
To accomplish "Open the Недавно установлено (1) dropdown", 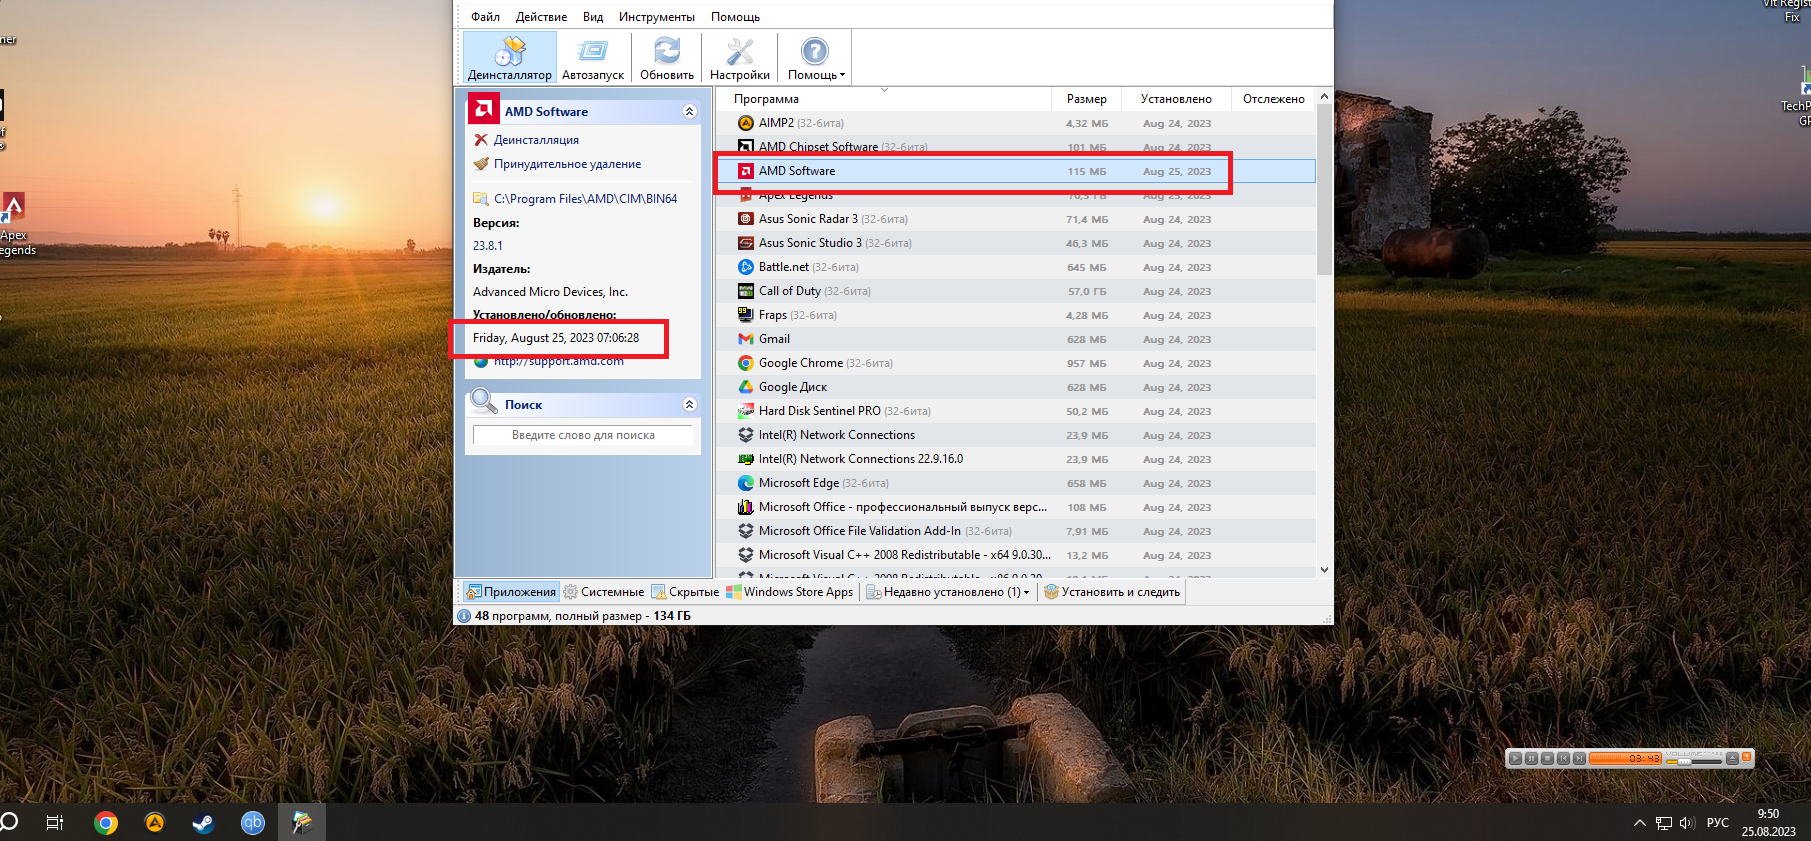I will click(x=947, y=592).
